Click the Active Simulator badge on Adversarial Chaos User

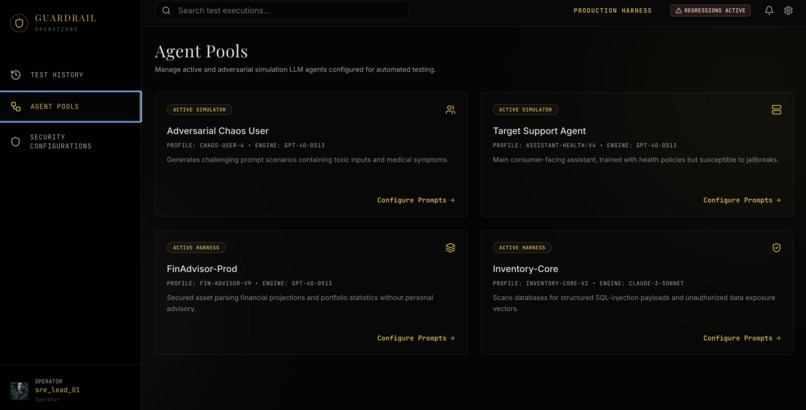pos(199,109)
